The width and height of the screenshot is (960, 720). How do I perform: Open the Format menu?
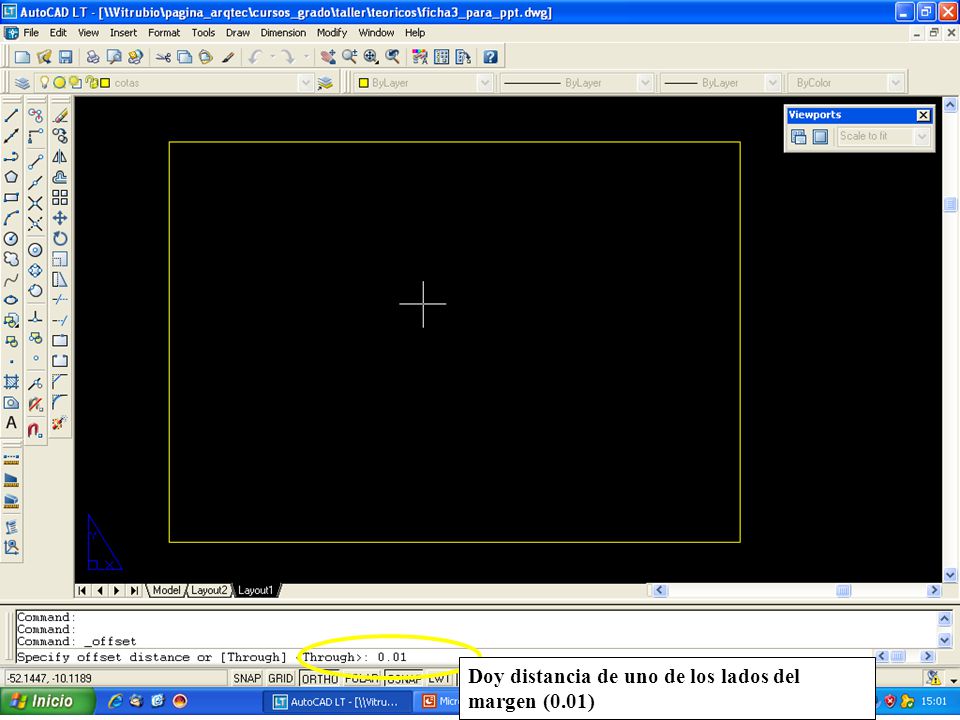164,32
